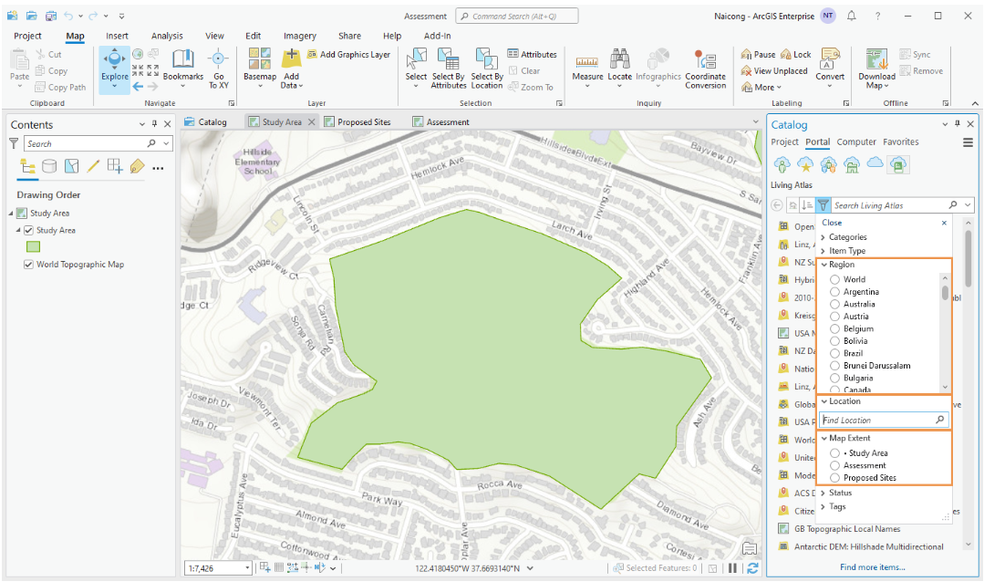List Contents by data source
The height and width of the screenshot is (583, 984).
49,166
